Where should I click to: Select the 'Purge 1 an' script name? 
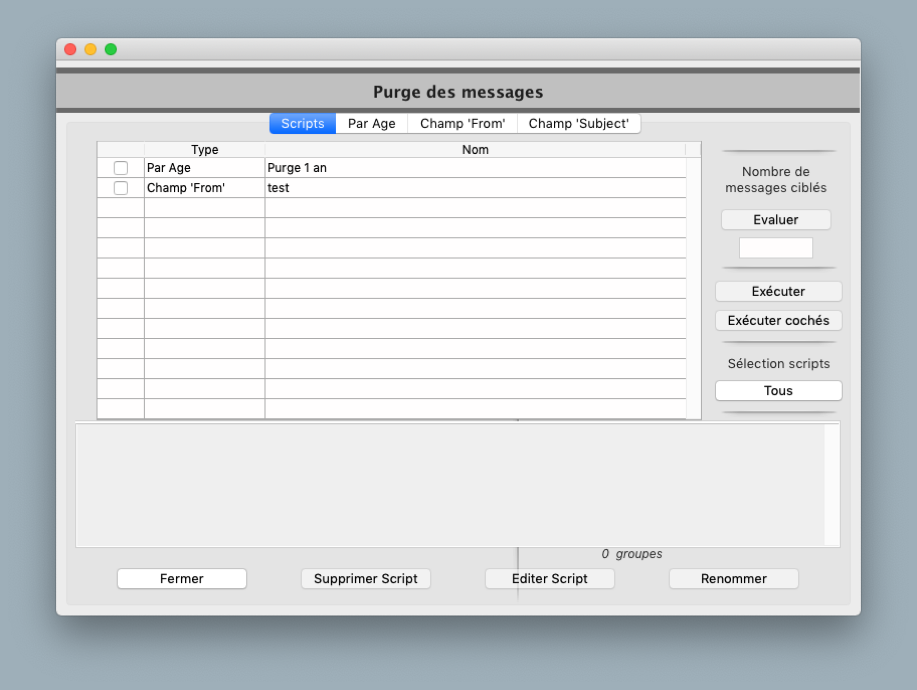[x=297, y=168]
